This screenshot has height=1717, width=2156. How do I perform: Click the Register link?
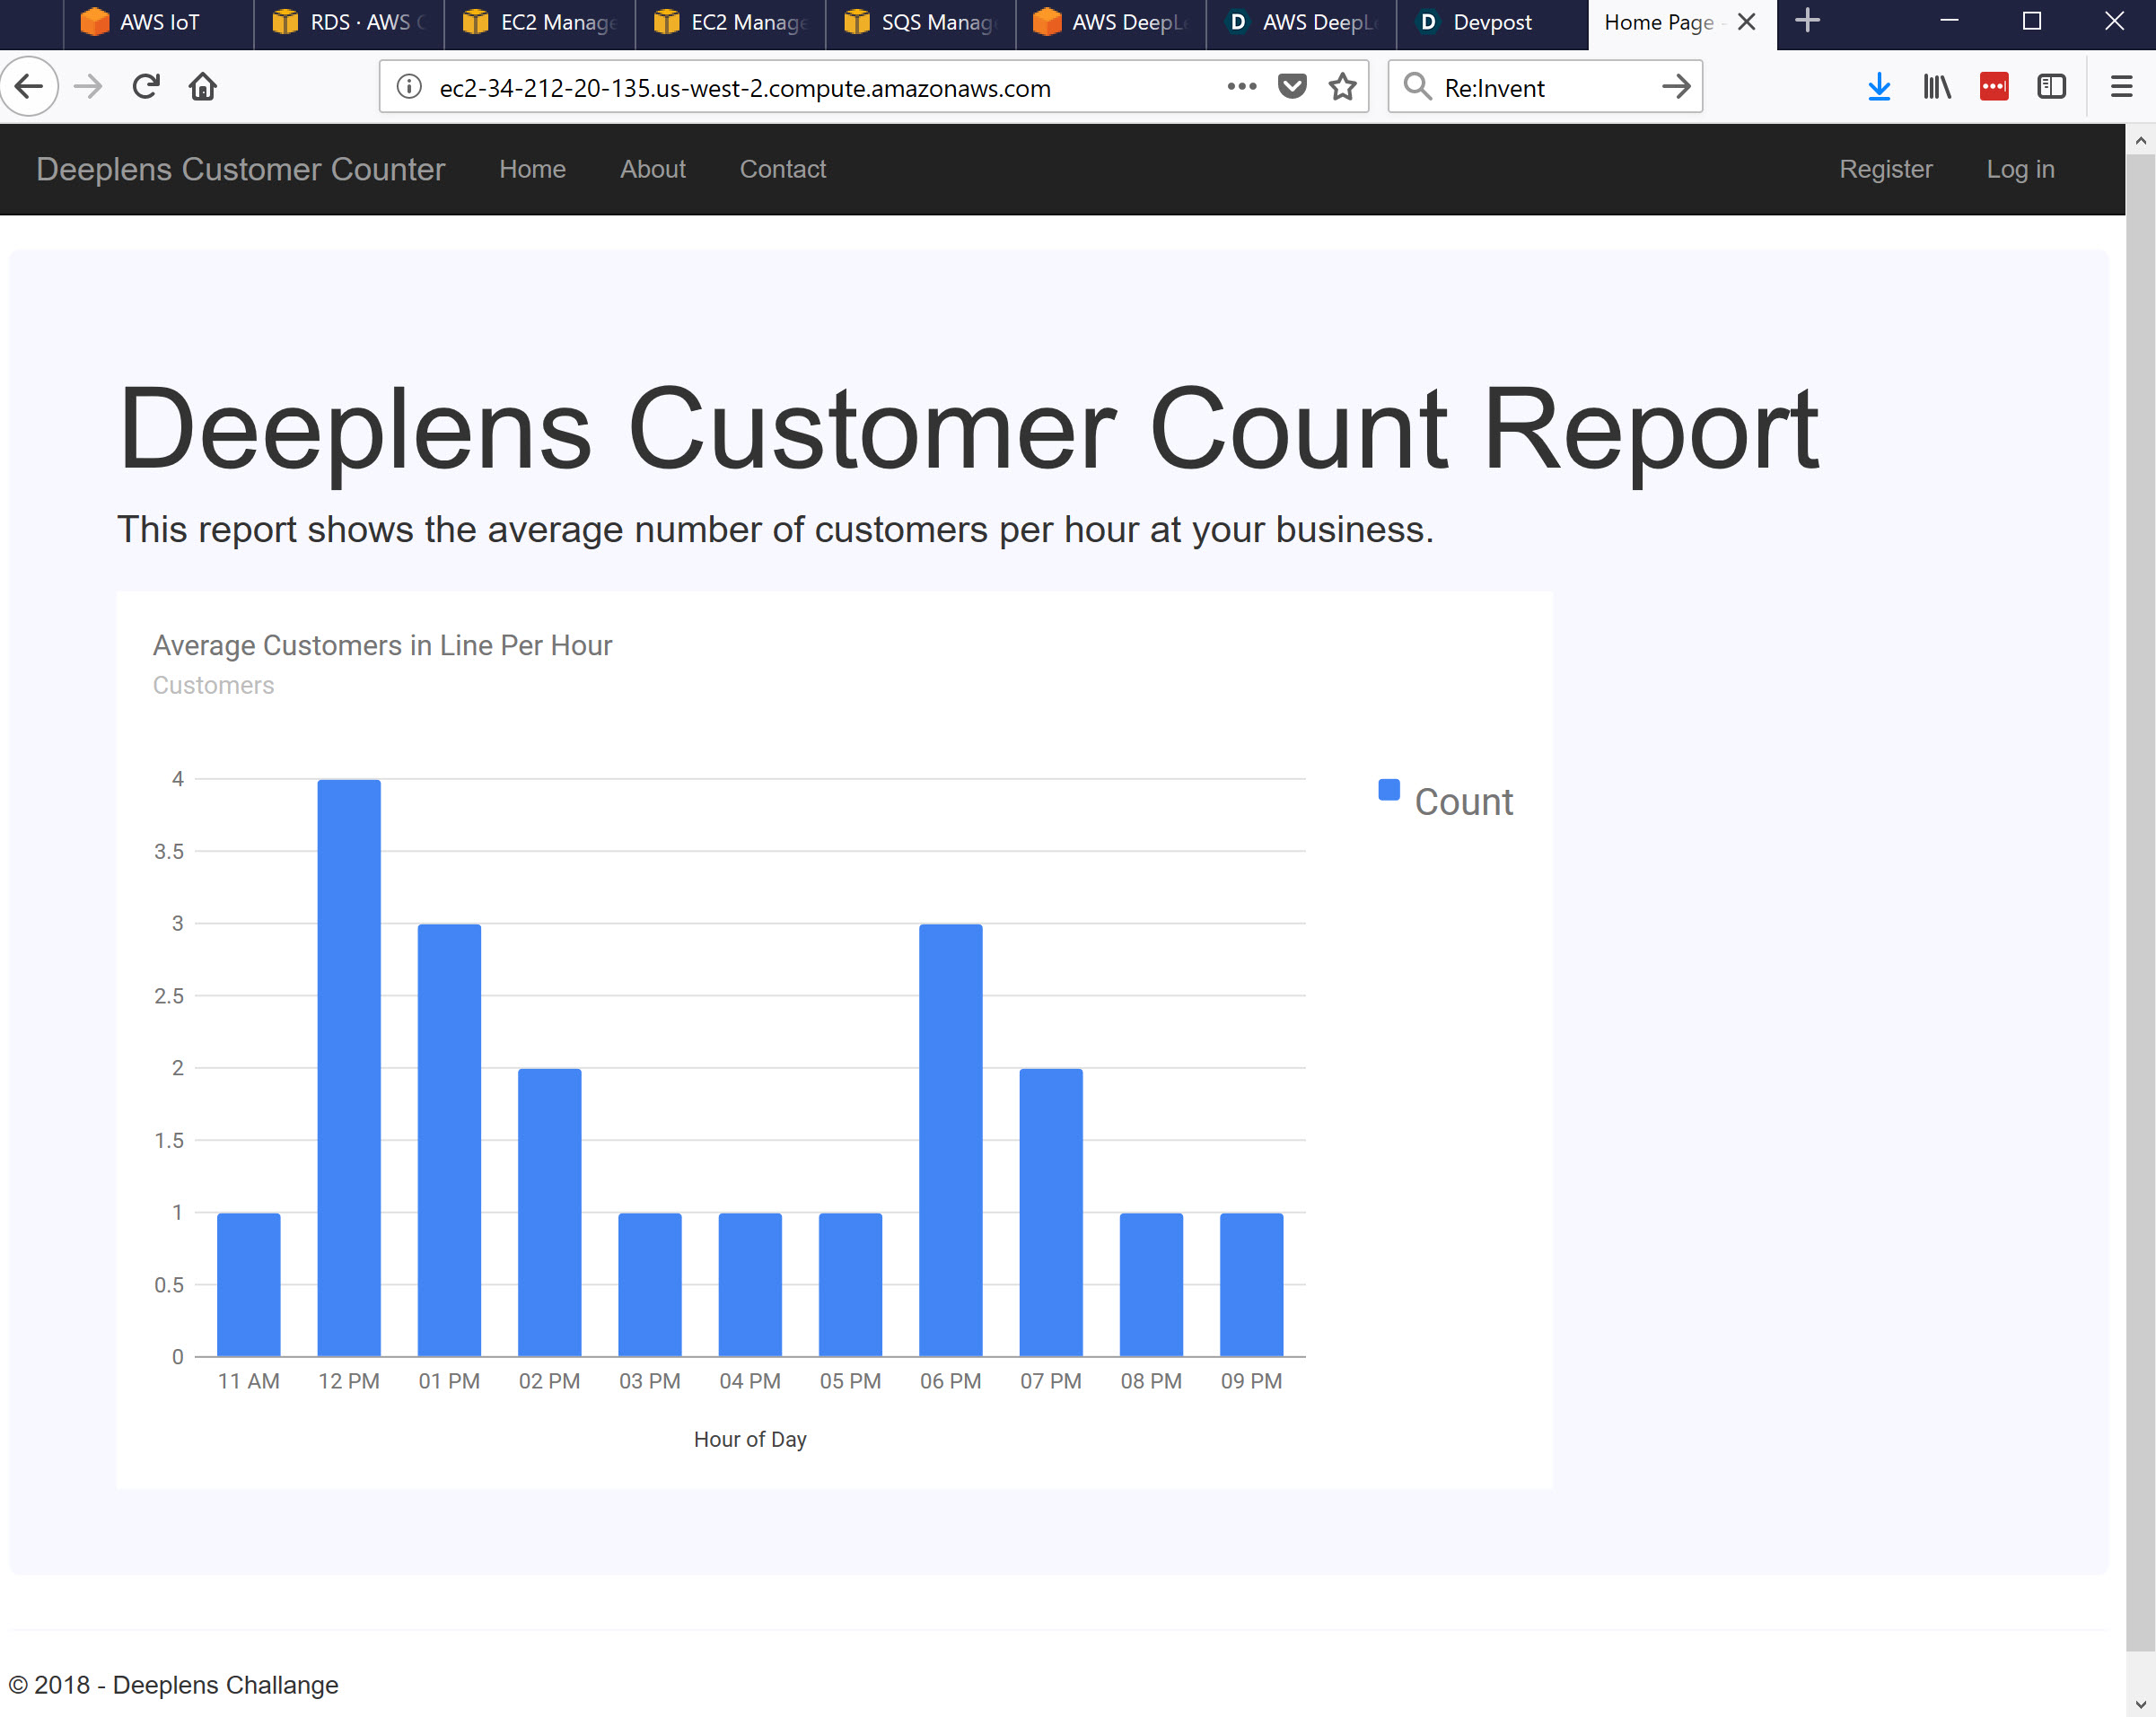click(1885, 169)
